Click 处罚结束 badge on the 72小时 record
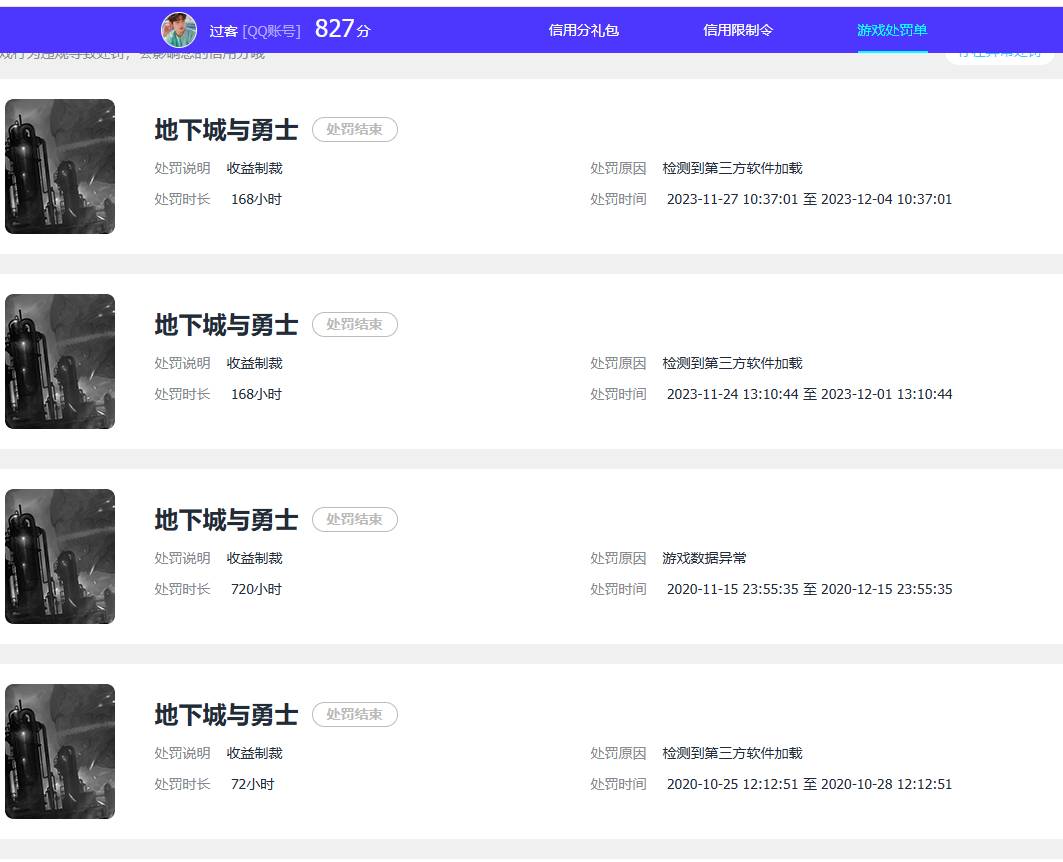The width and height of the screenshot is (1063, 862). [355, 715]
